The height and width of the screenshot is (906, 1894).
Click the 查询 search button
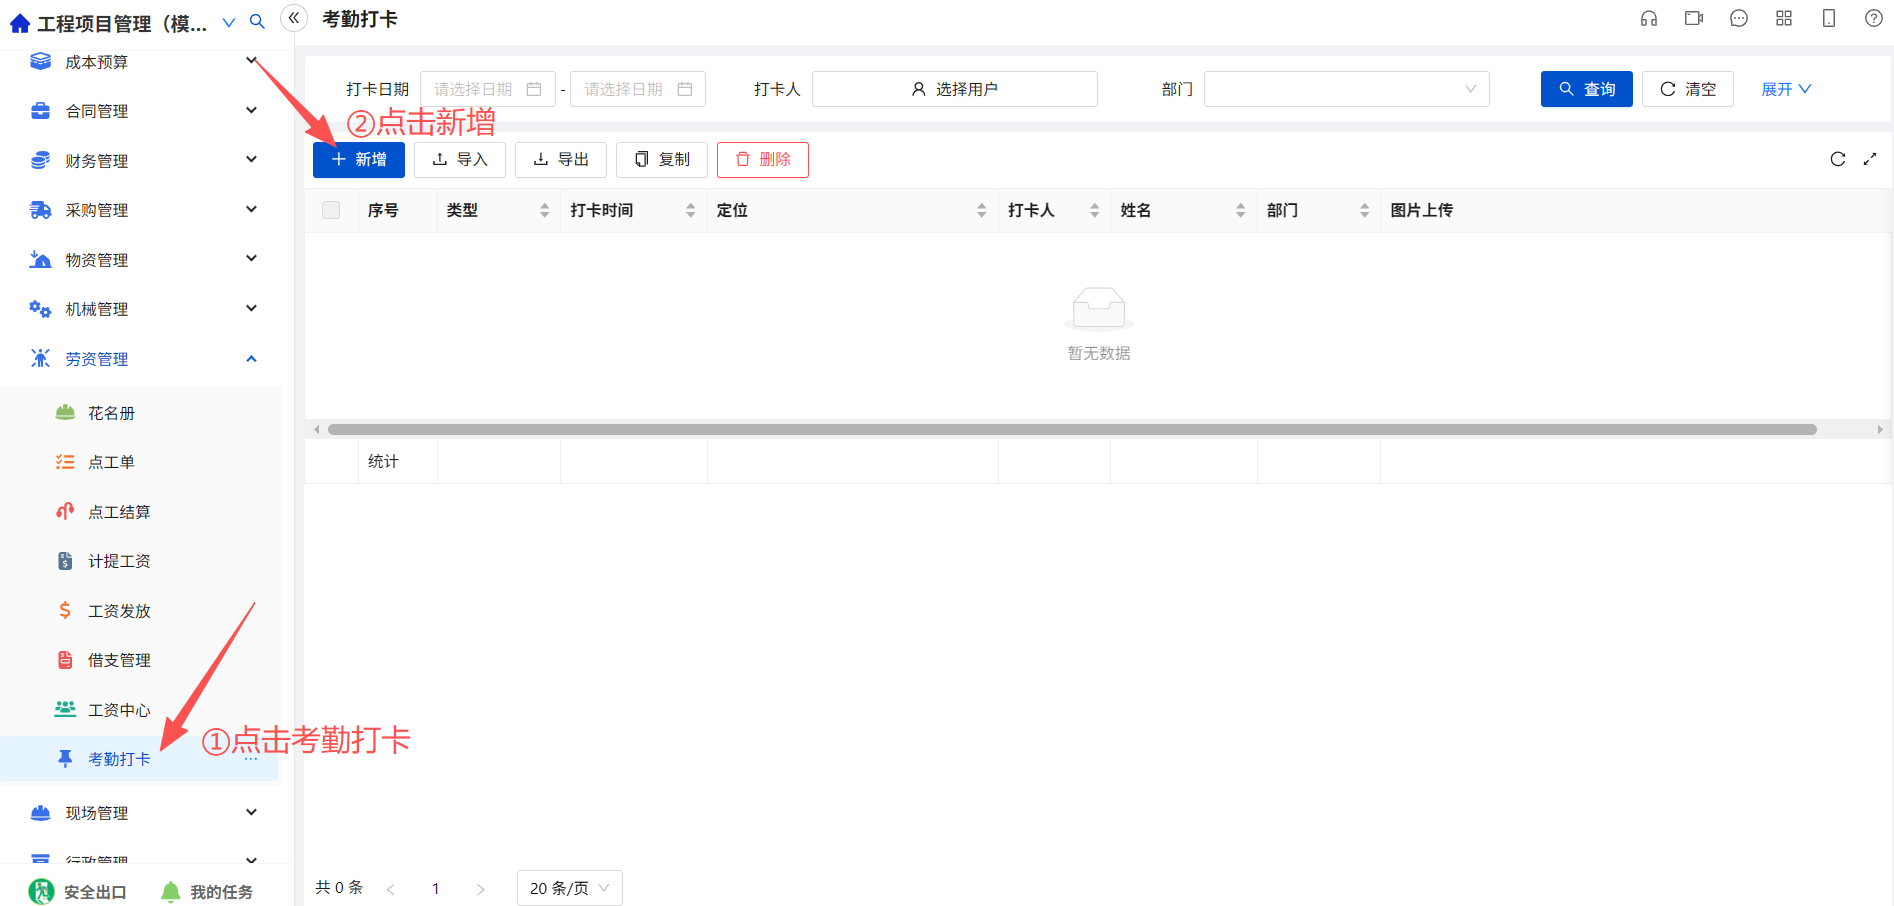[x=1587, y=89]
